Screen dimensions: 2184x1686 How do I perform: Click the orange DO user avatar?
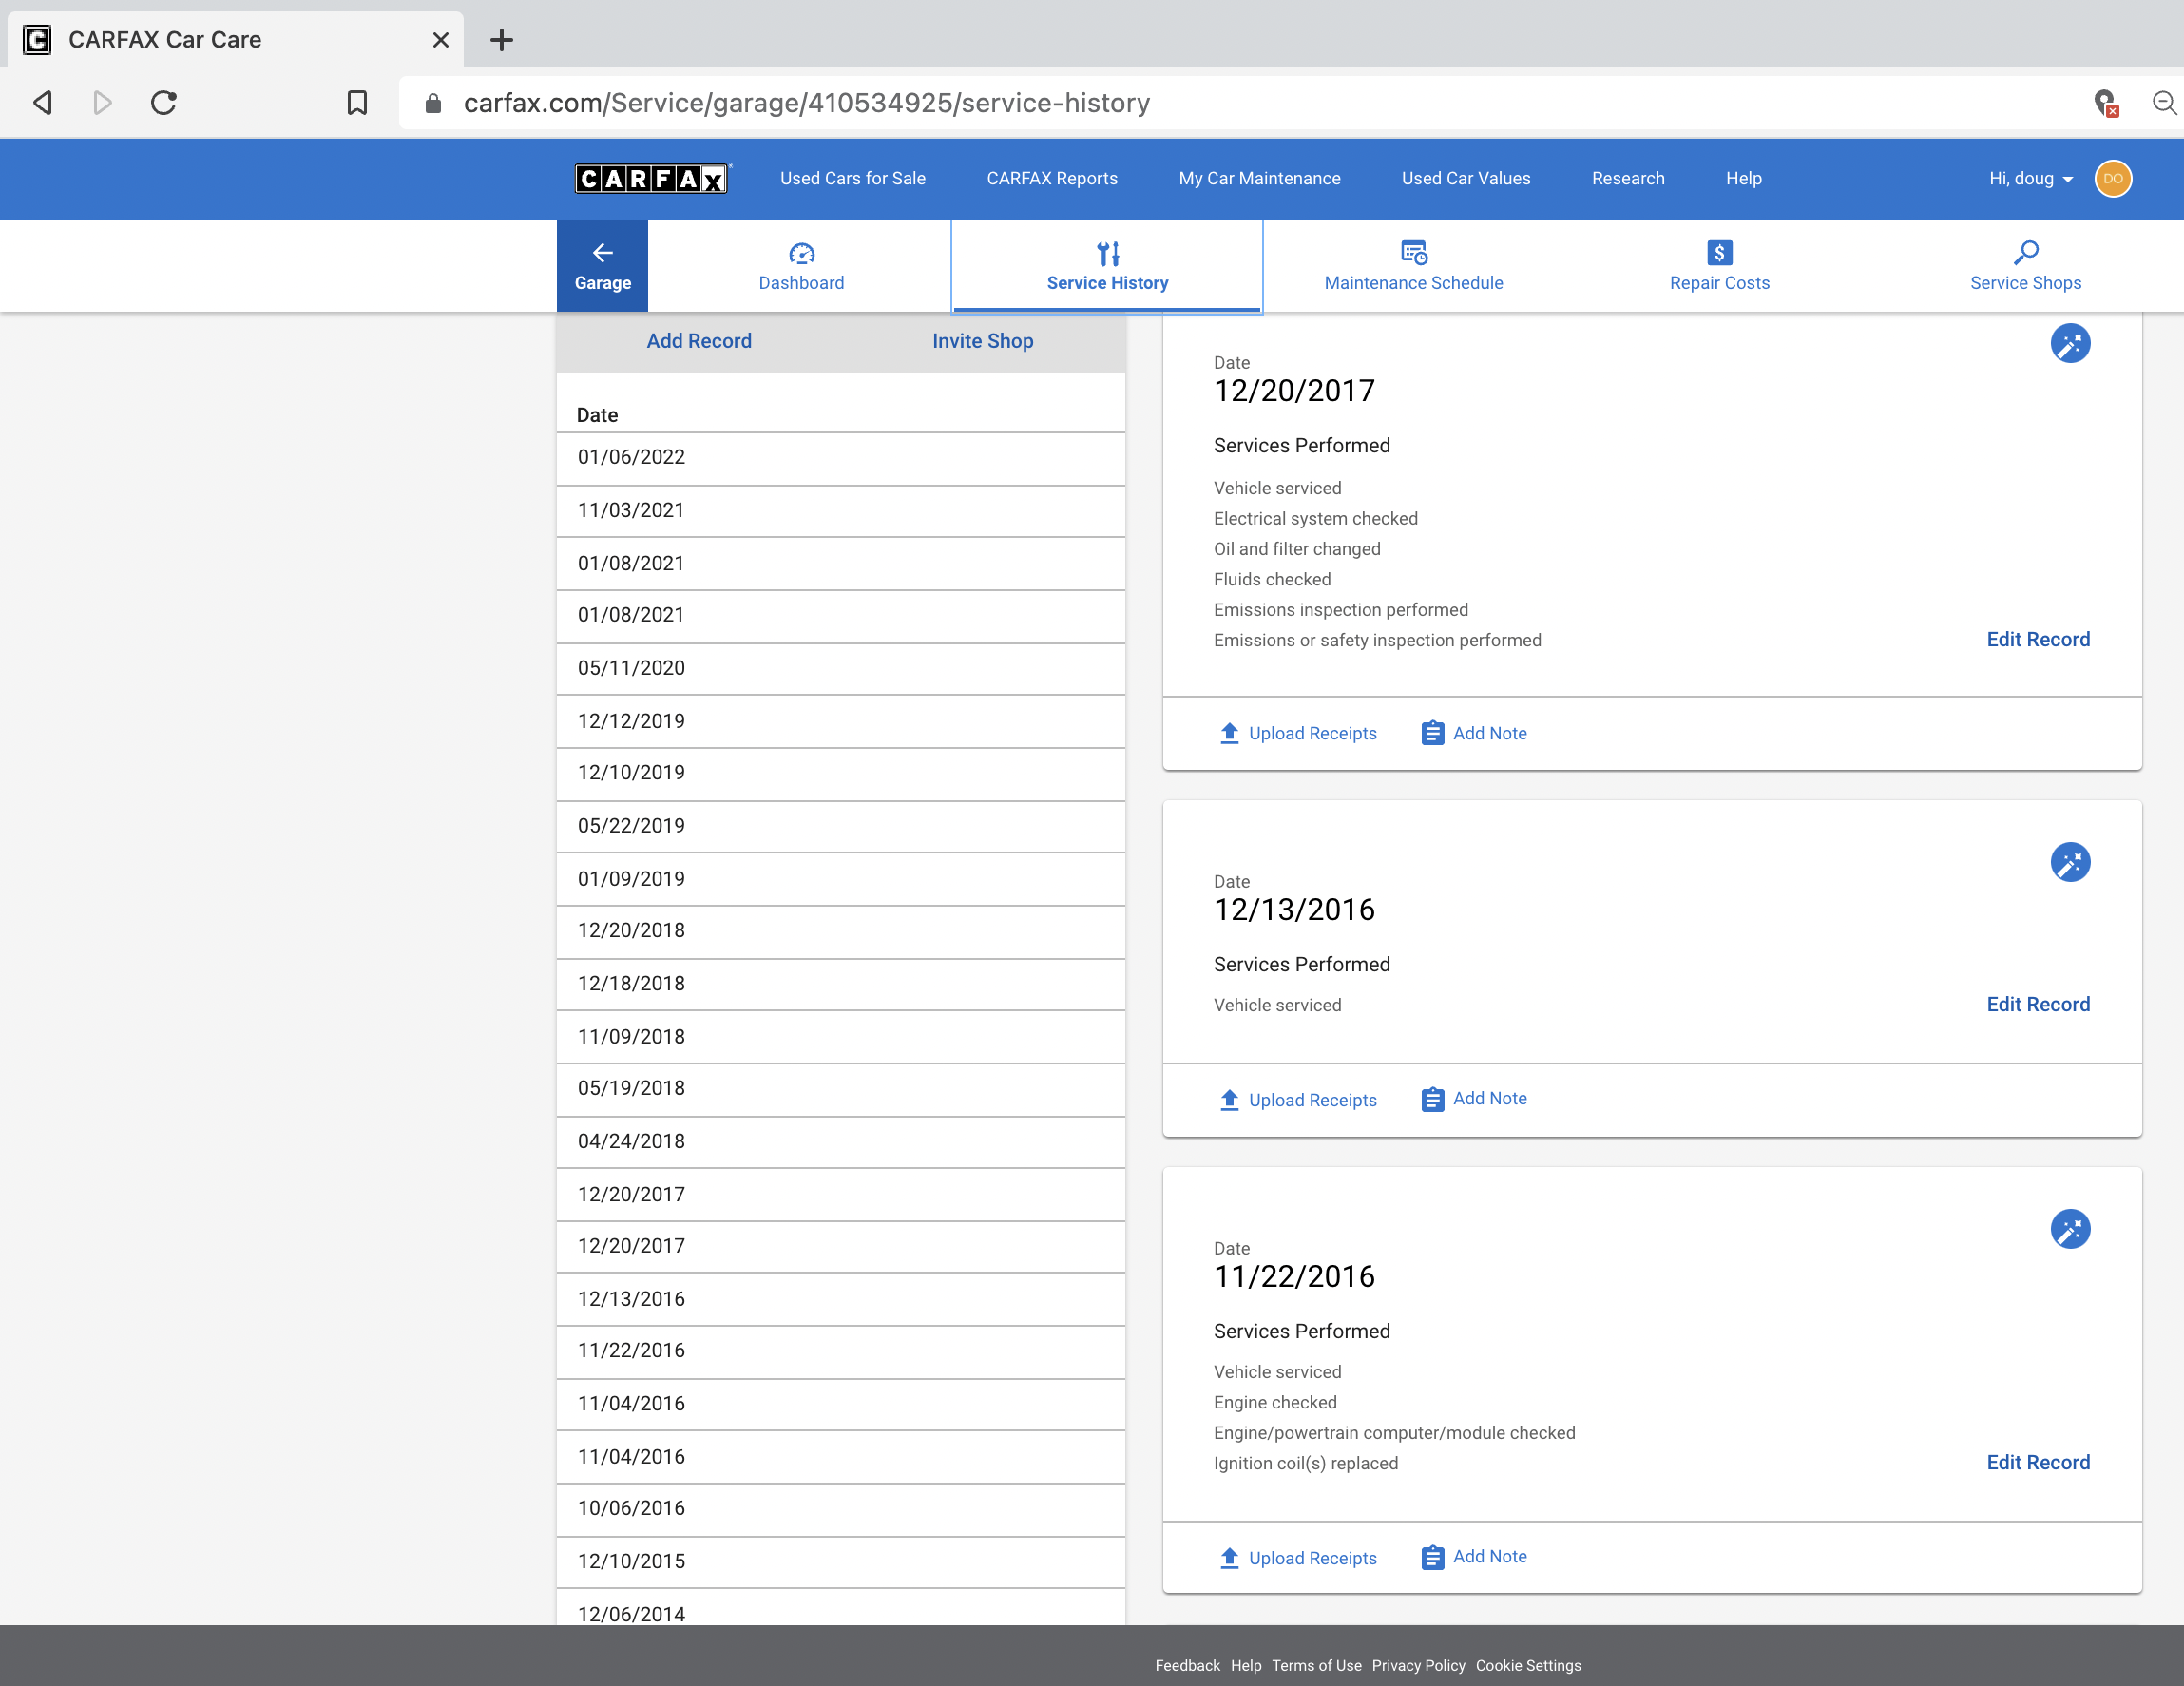click(2112, 178)
